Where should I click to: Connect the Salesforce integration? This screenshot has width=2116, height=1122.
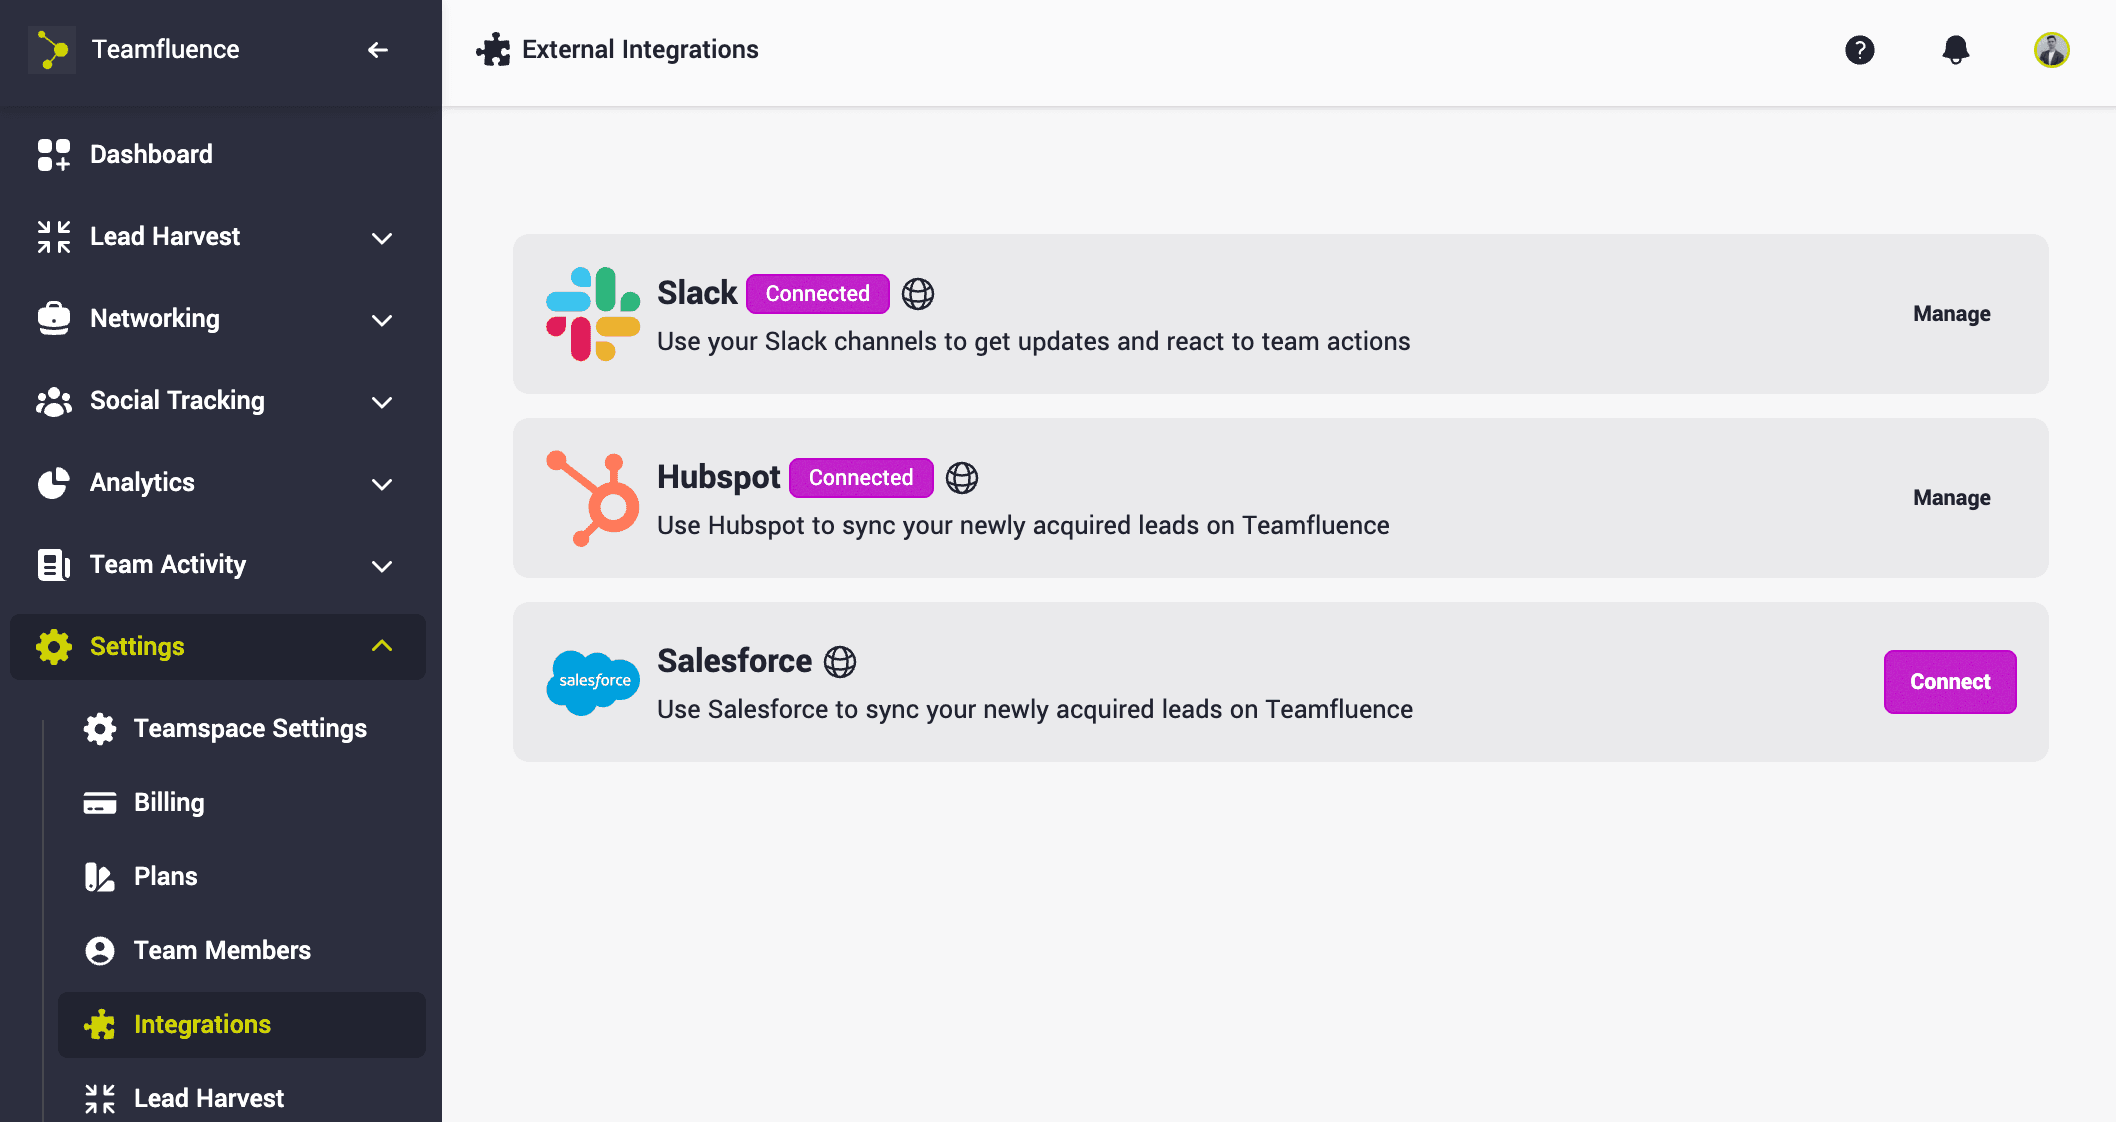[1949, 682]
